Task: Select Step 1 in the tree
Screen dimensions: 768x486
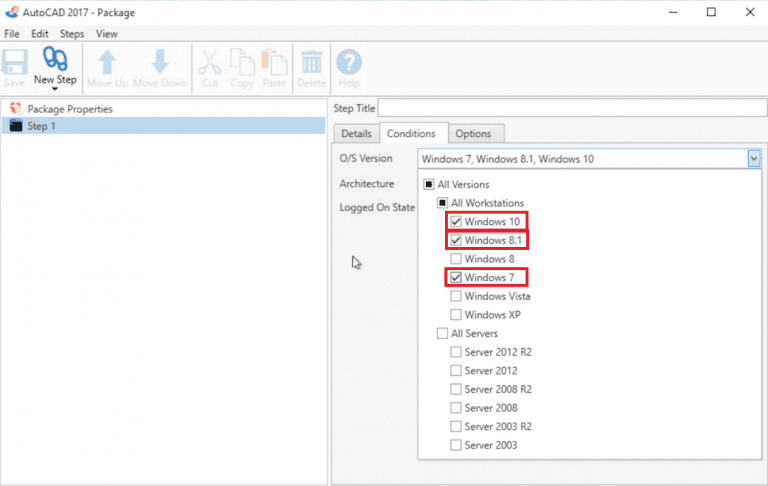Action: [163, 126]
